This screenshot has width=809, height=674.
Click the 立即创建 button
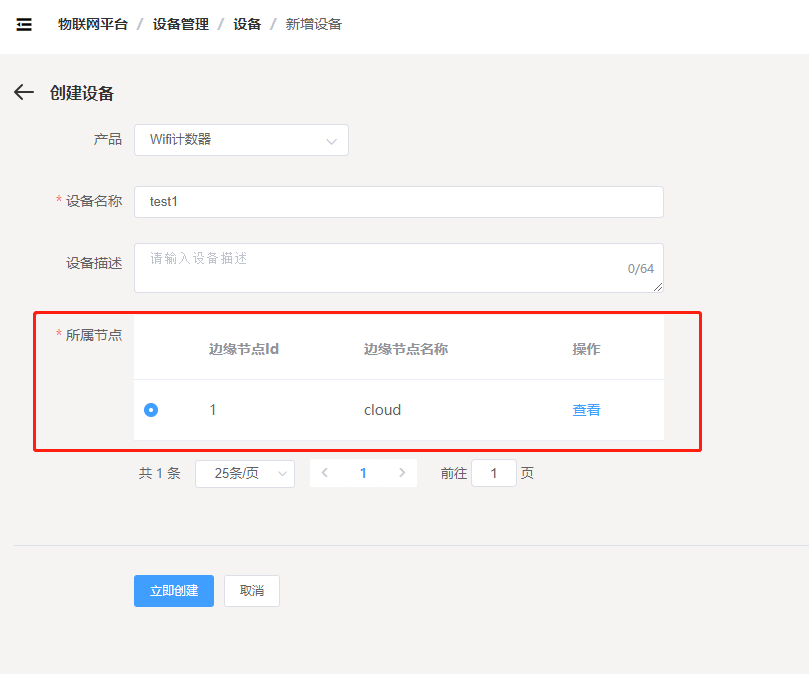pos(174,591)
